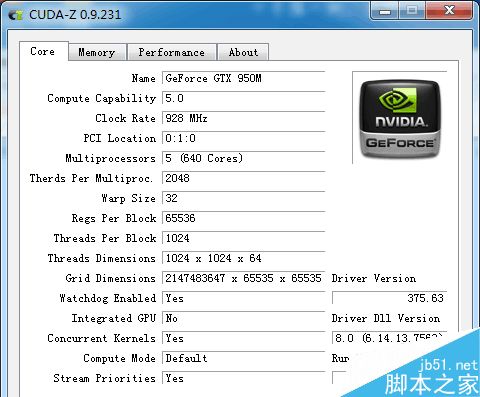The image size is (480, 397).
Task: Click the CUDA-Z app icon in title bar
Action: point(16,15)
